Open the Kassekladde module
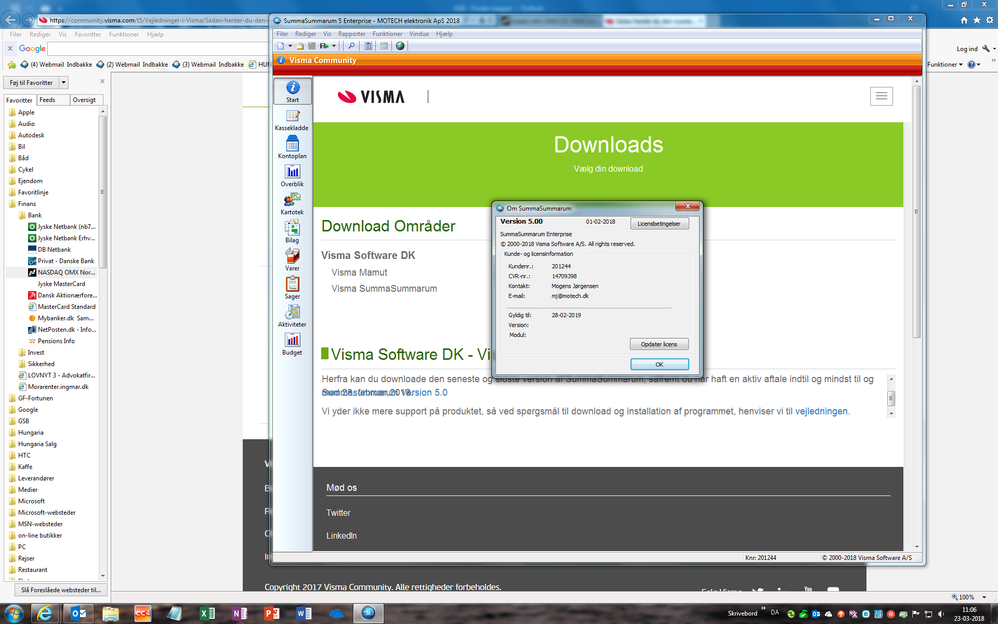This screenshot has height=624, width=998. (292, 120)
